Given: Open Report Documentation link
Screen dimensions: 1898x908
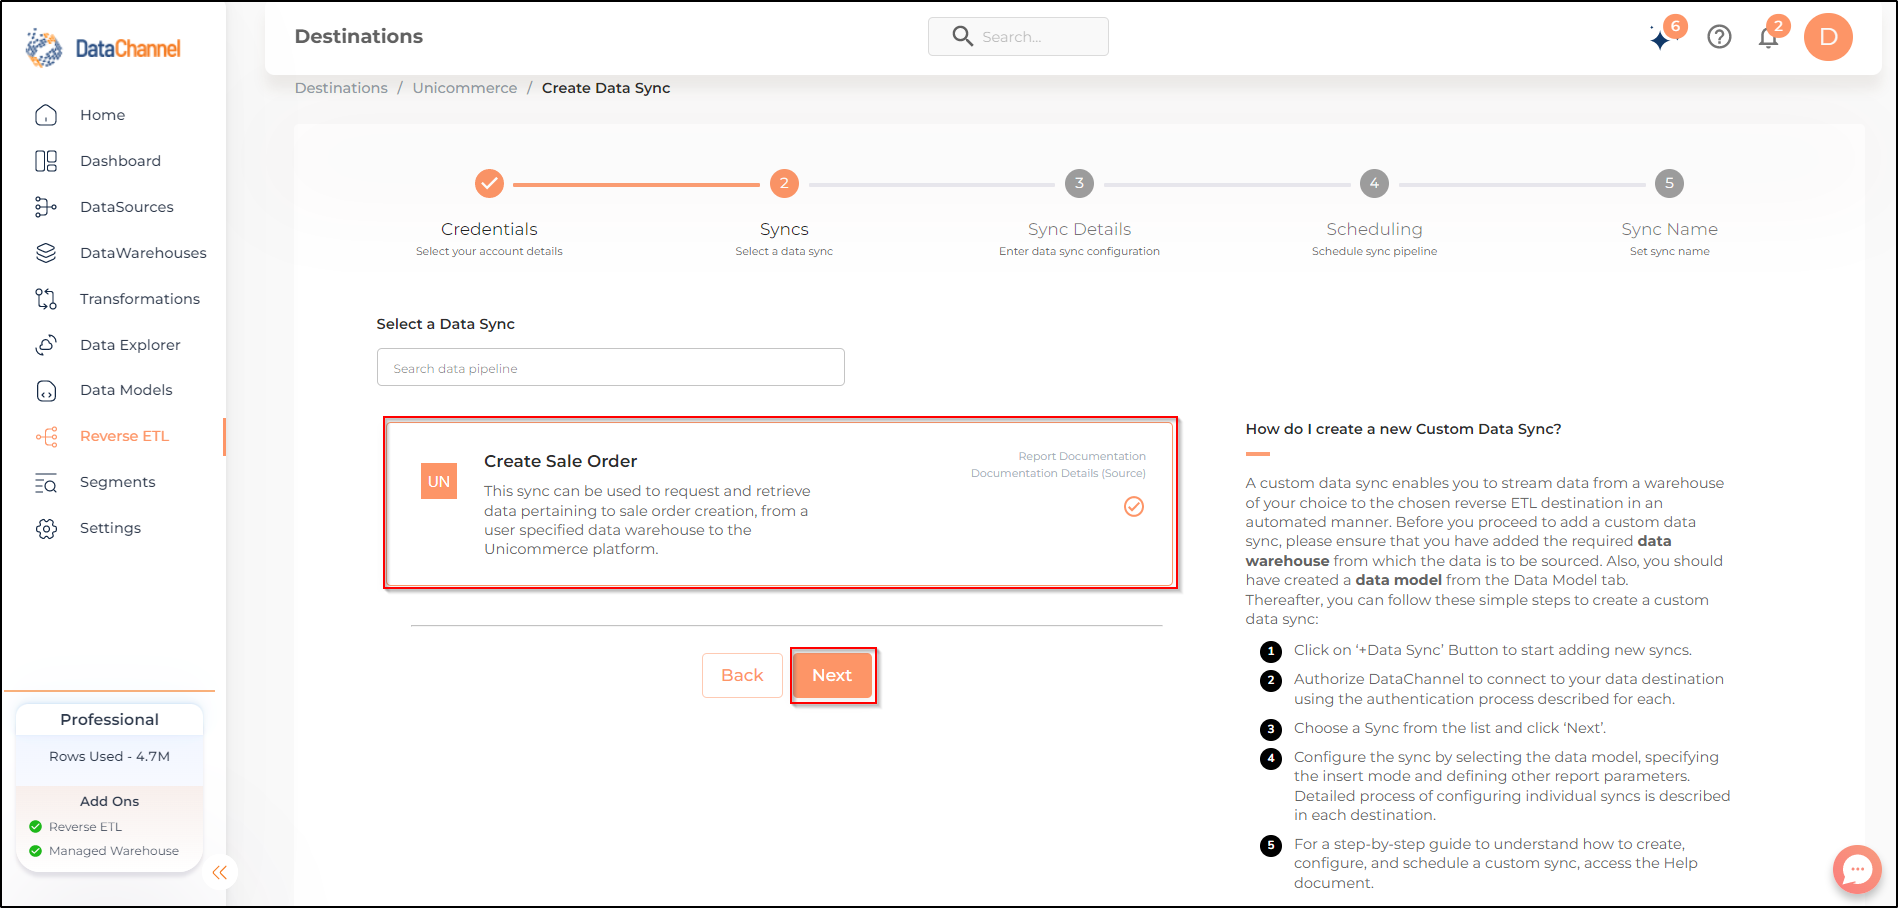Looking at the screenshot, I should click(1082, 456).
